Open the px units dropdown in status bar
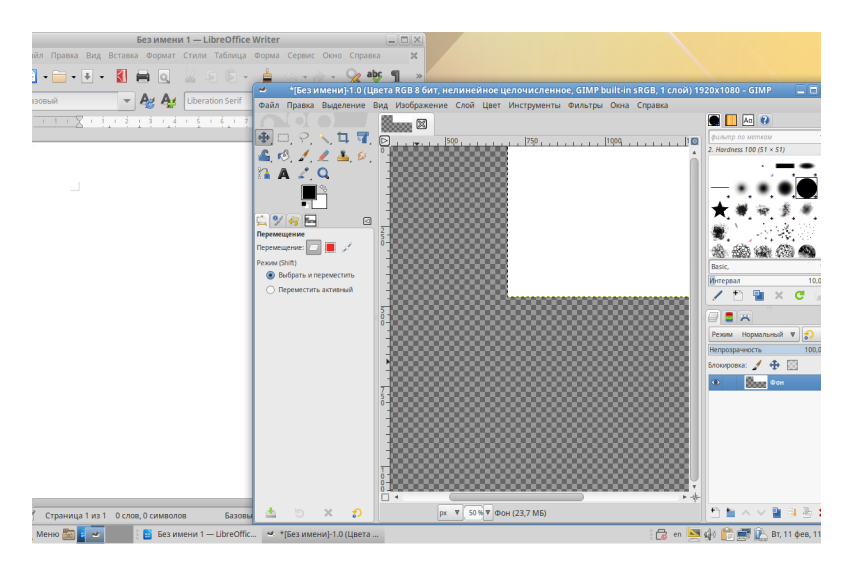 tap(449, 512)
